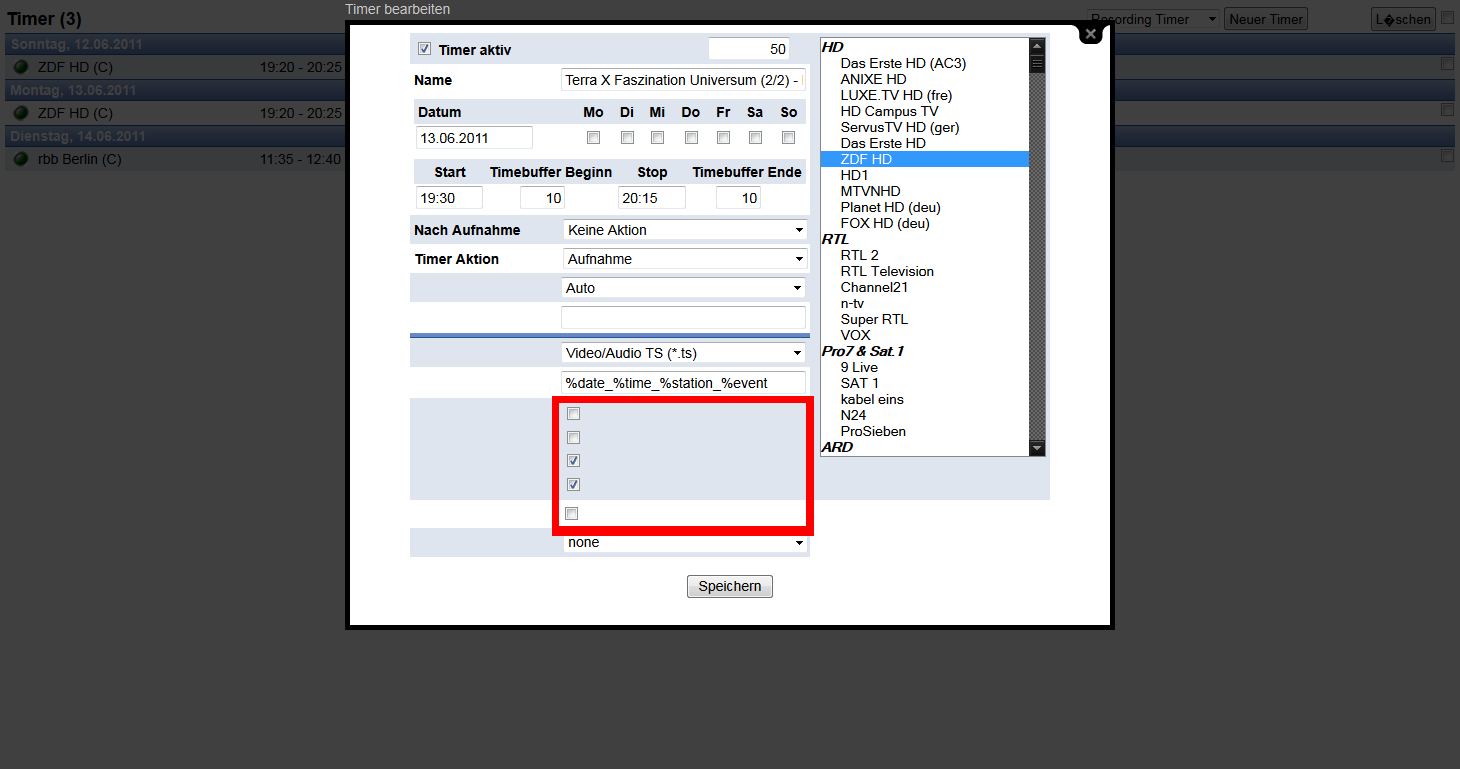The image size is (1460, 769).
Task: Click the Start time field 19:30
Action: 449,198
